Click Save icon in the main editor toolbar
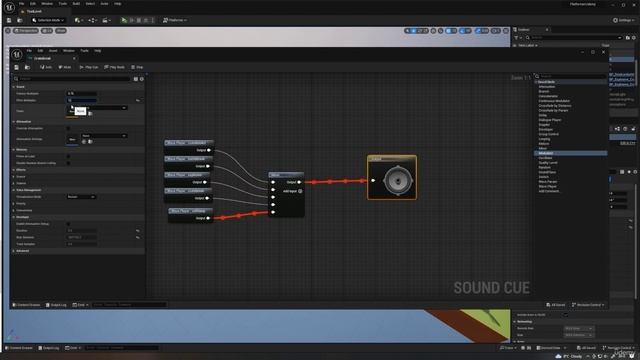 pos(9,20)
